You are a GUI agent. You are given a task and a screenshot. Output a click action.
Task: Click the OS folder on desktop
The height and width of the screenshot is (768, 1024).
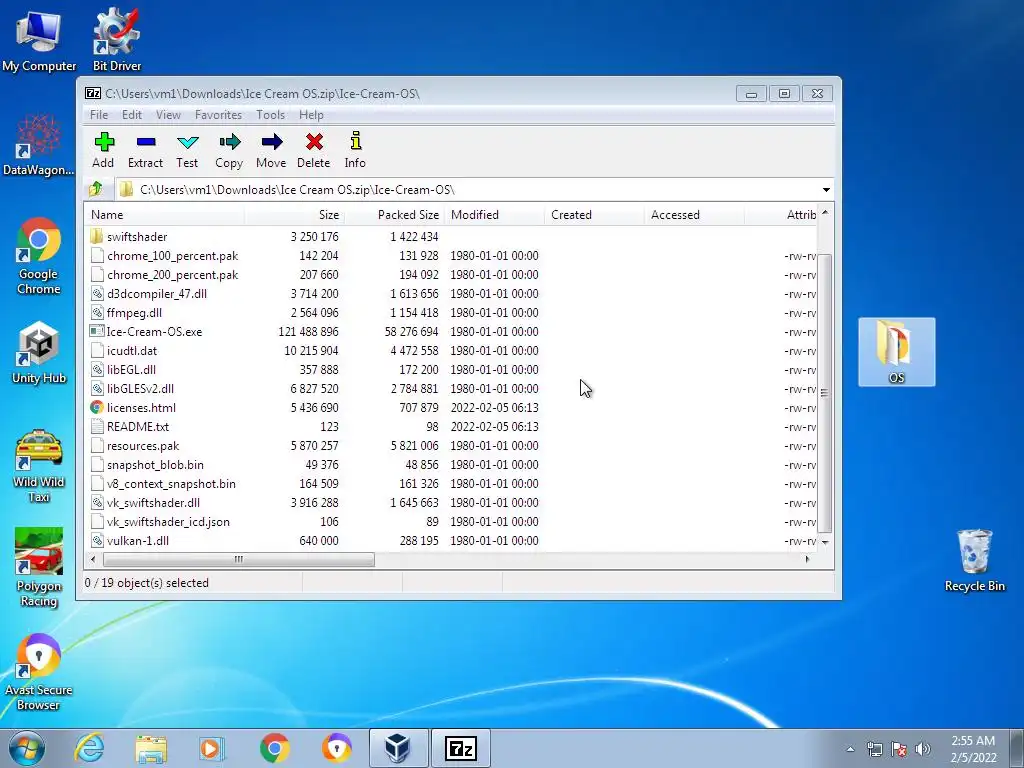pyautogui.click(x=897, y=351)
